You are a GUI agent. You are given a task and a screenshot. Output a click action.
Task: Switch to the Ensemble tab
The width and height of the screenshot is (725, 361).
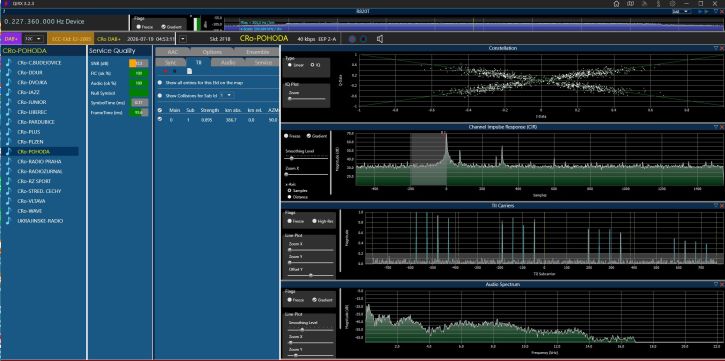[253, 52]
